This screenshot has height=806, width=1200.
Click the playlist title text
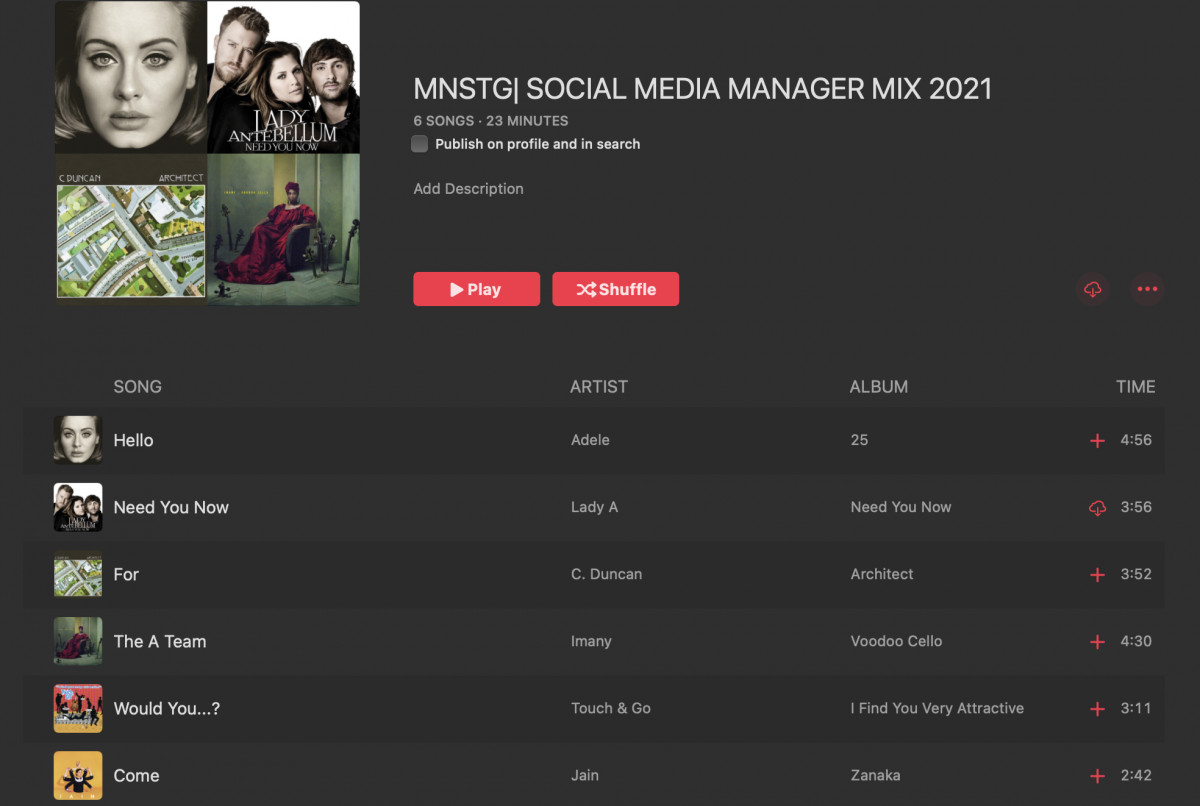703,89
